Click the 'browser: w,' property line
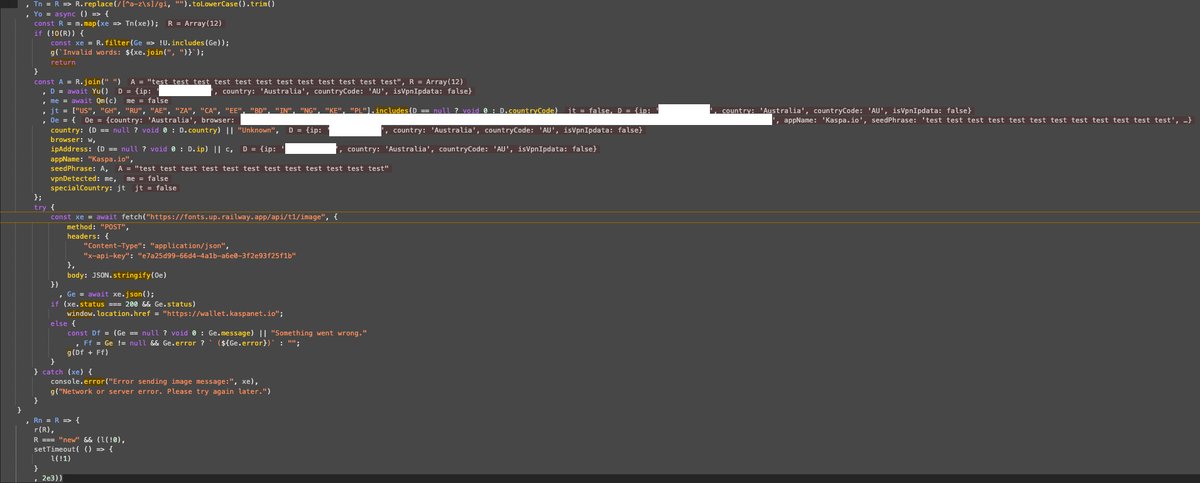The width and height of the screenshot is (1200, 483). (x=73, y=139)
